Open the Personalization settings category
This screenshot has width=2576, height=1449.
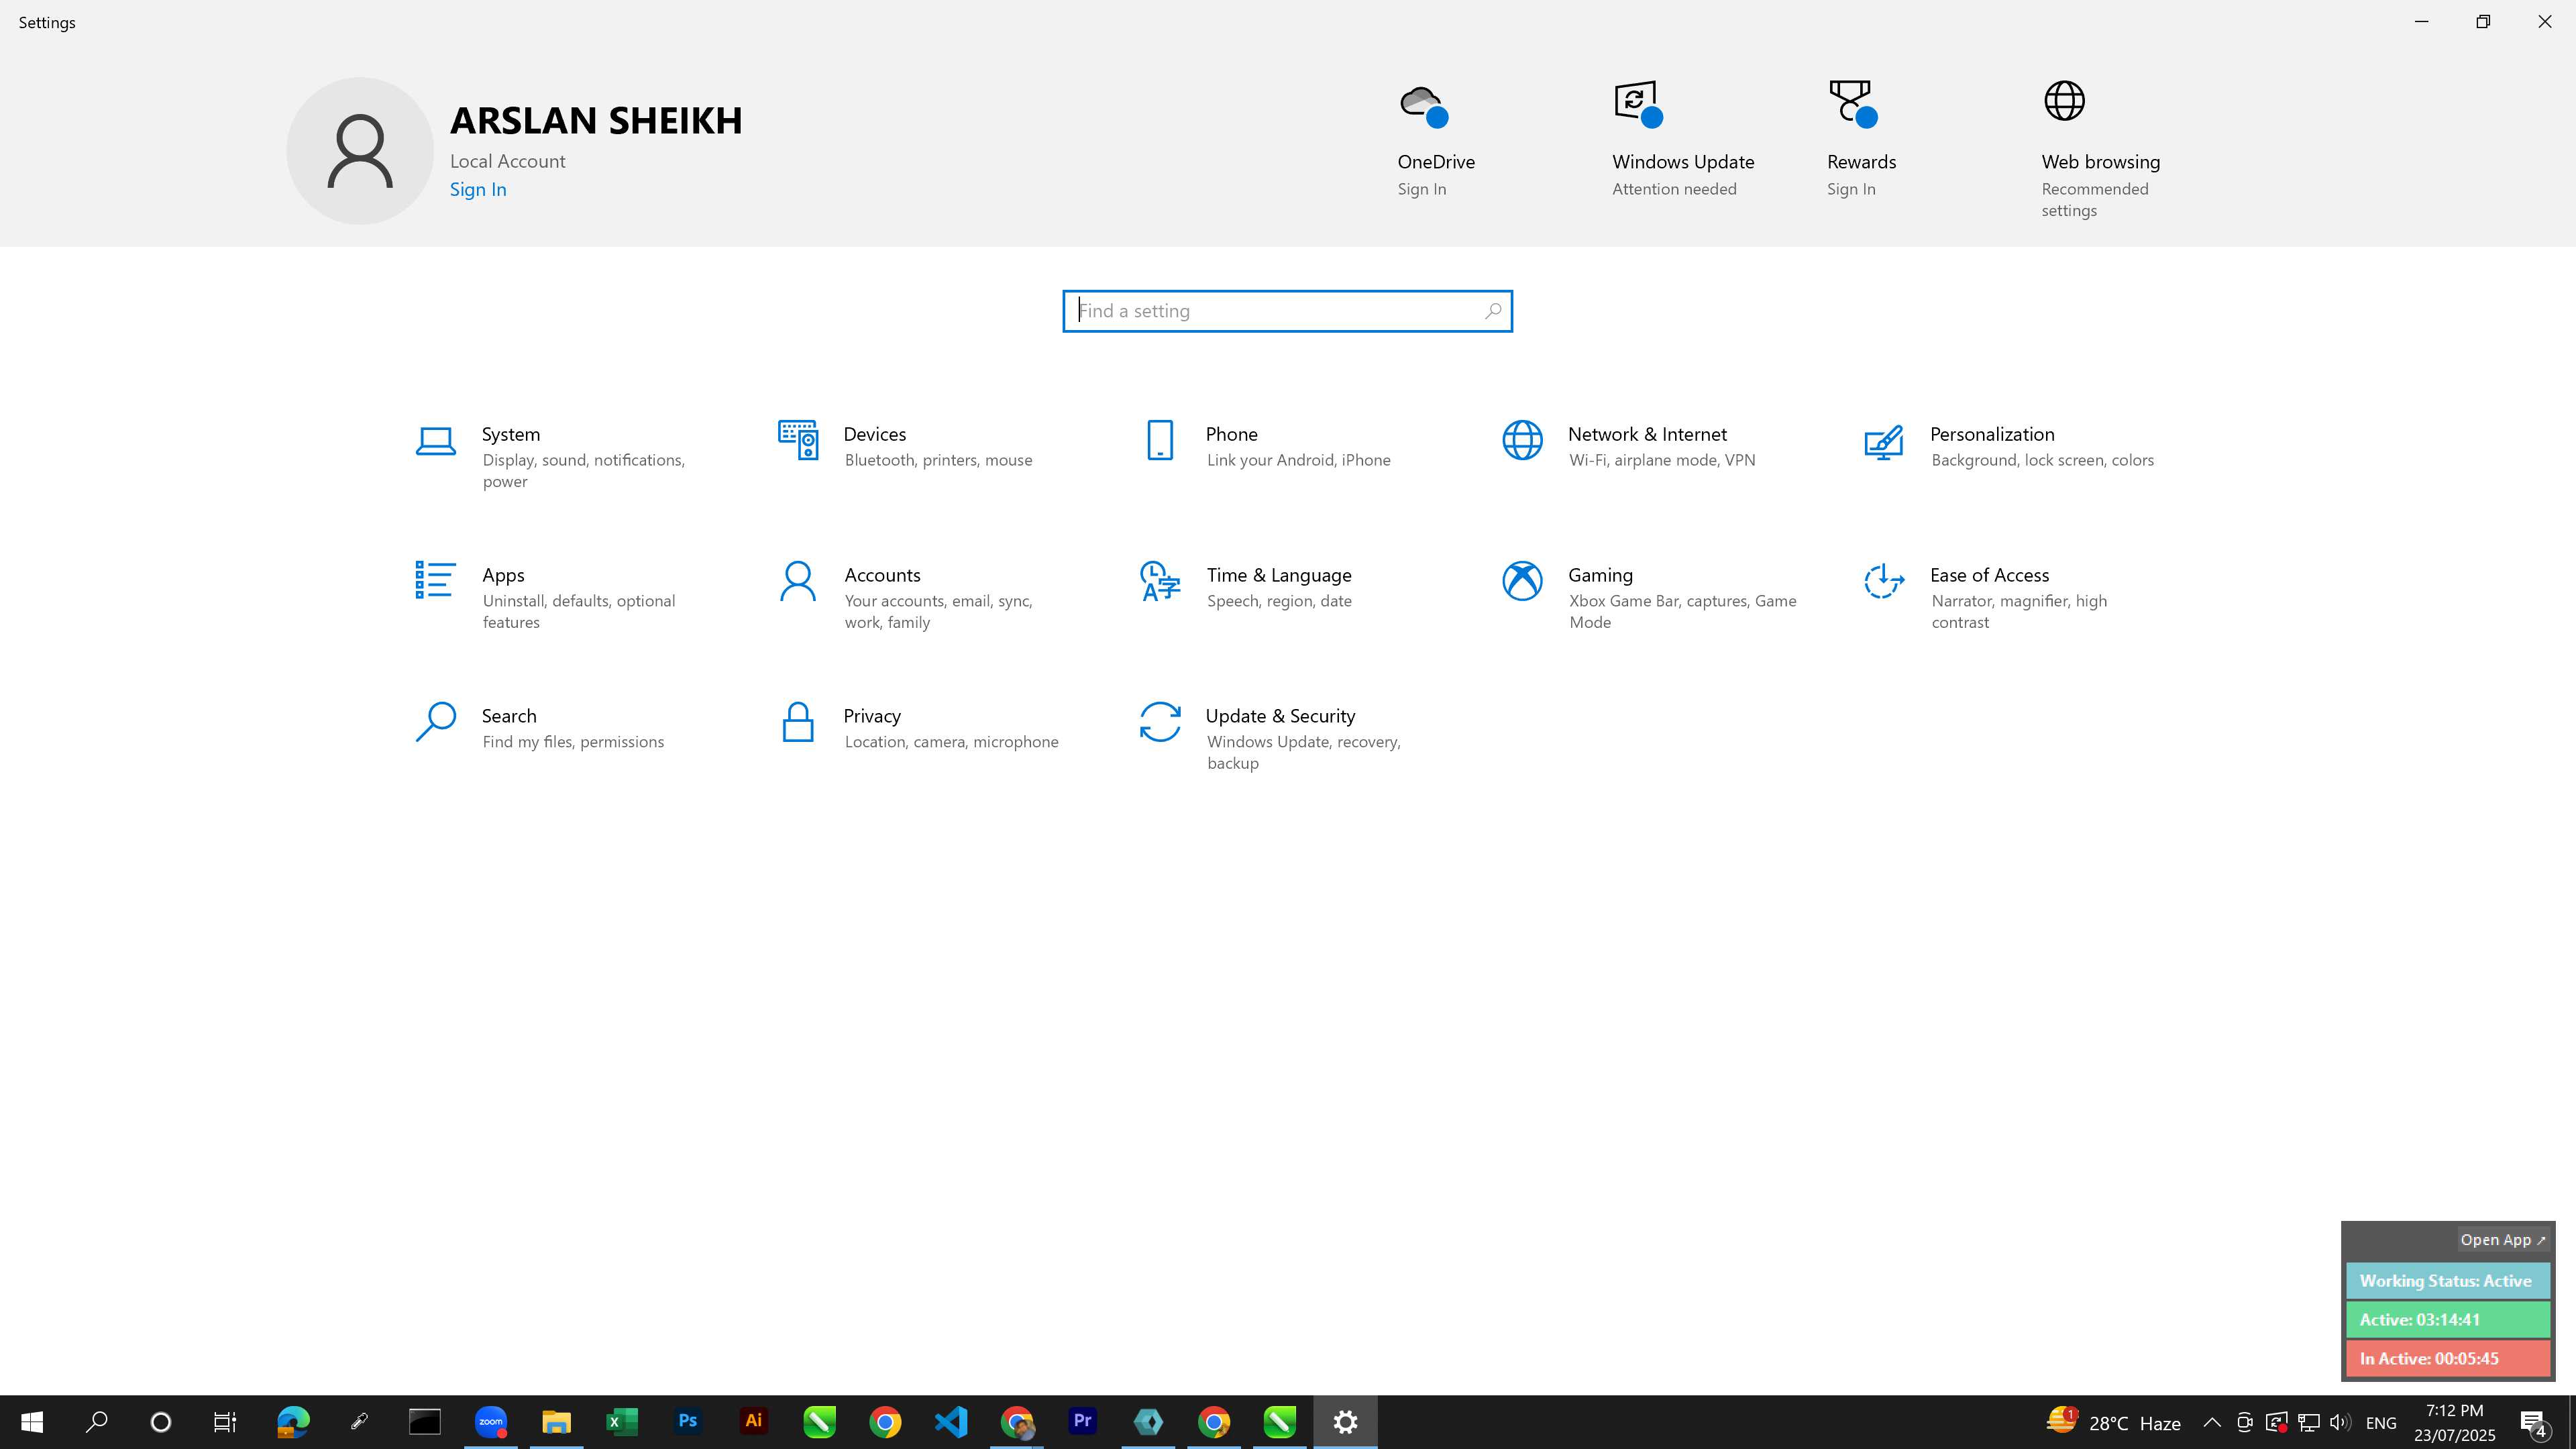[x=2013, y=446]
